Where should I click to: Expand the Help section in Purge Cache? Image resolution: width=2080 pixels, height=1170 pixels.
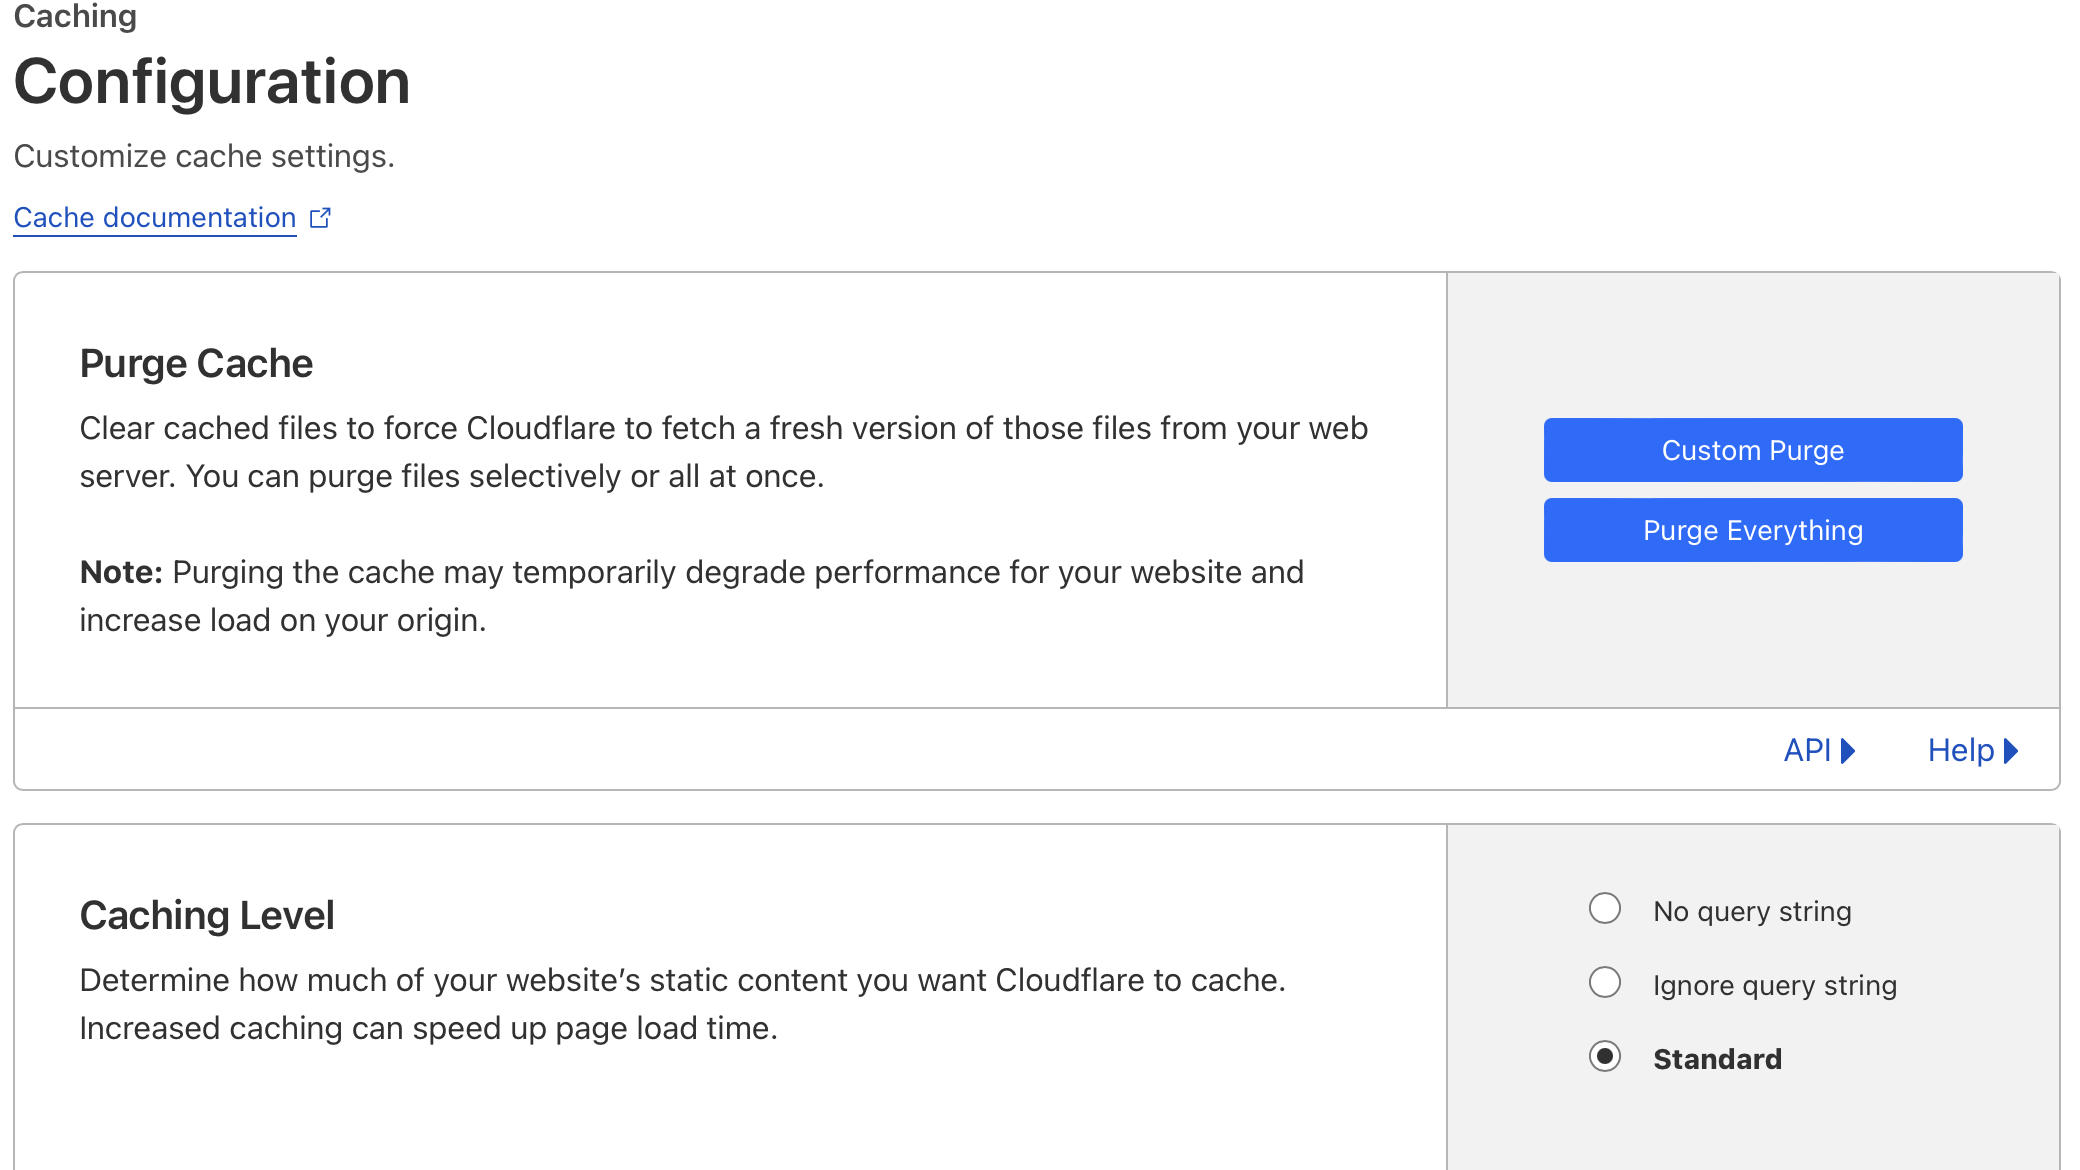[x=1973, y=750]
